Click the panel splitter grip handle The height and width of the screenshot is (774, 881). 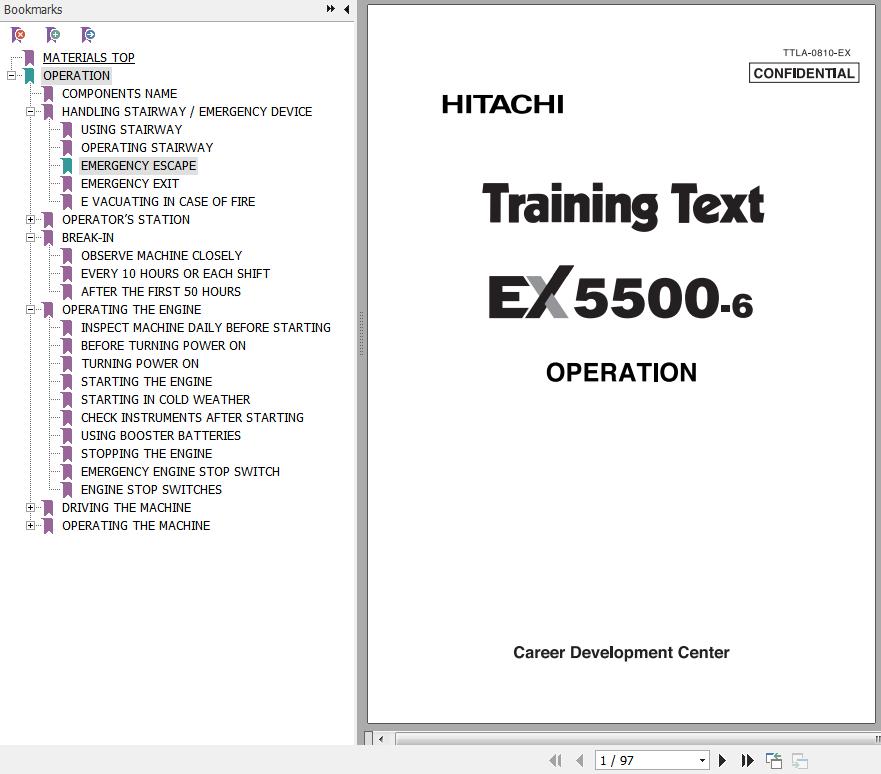[361, 334]
